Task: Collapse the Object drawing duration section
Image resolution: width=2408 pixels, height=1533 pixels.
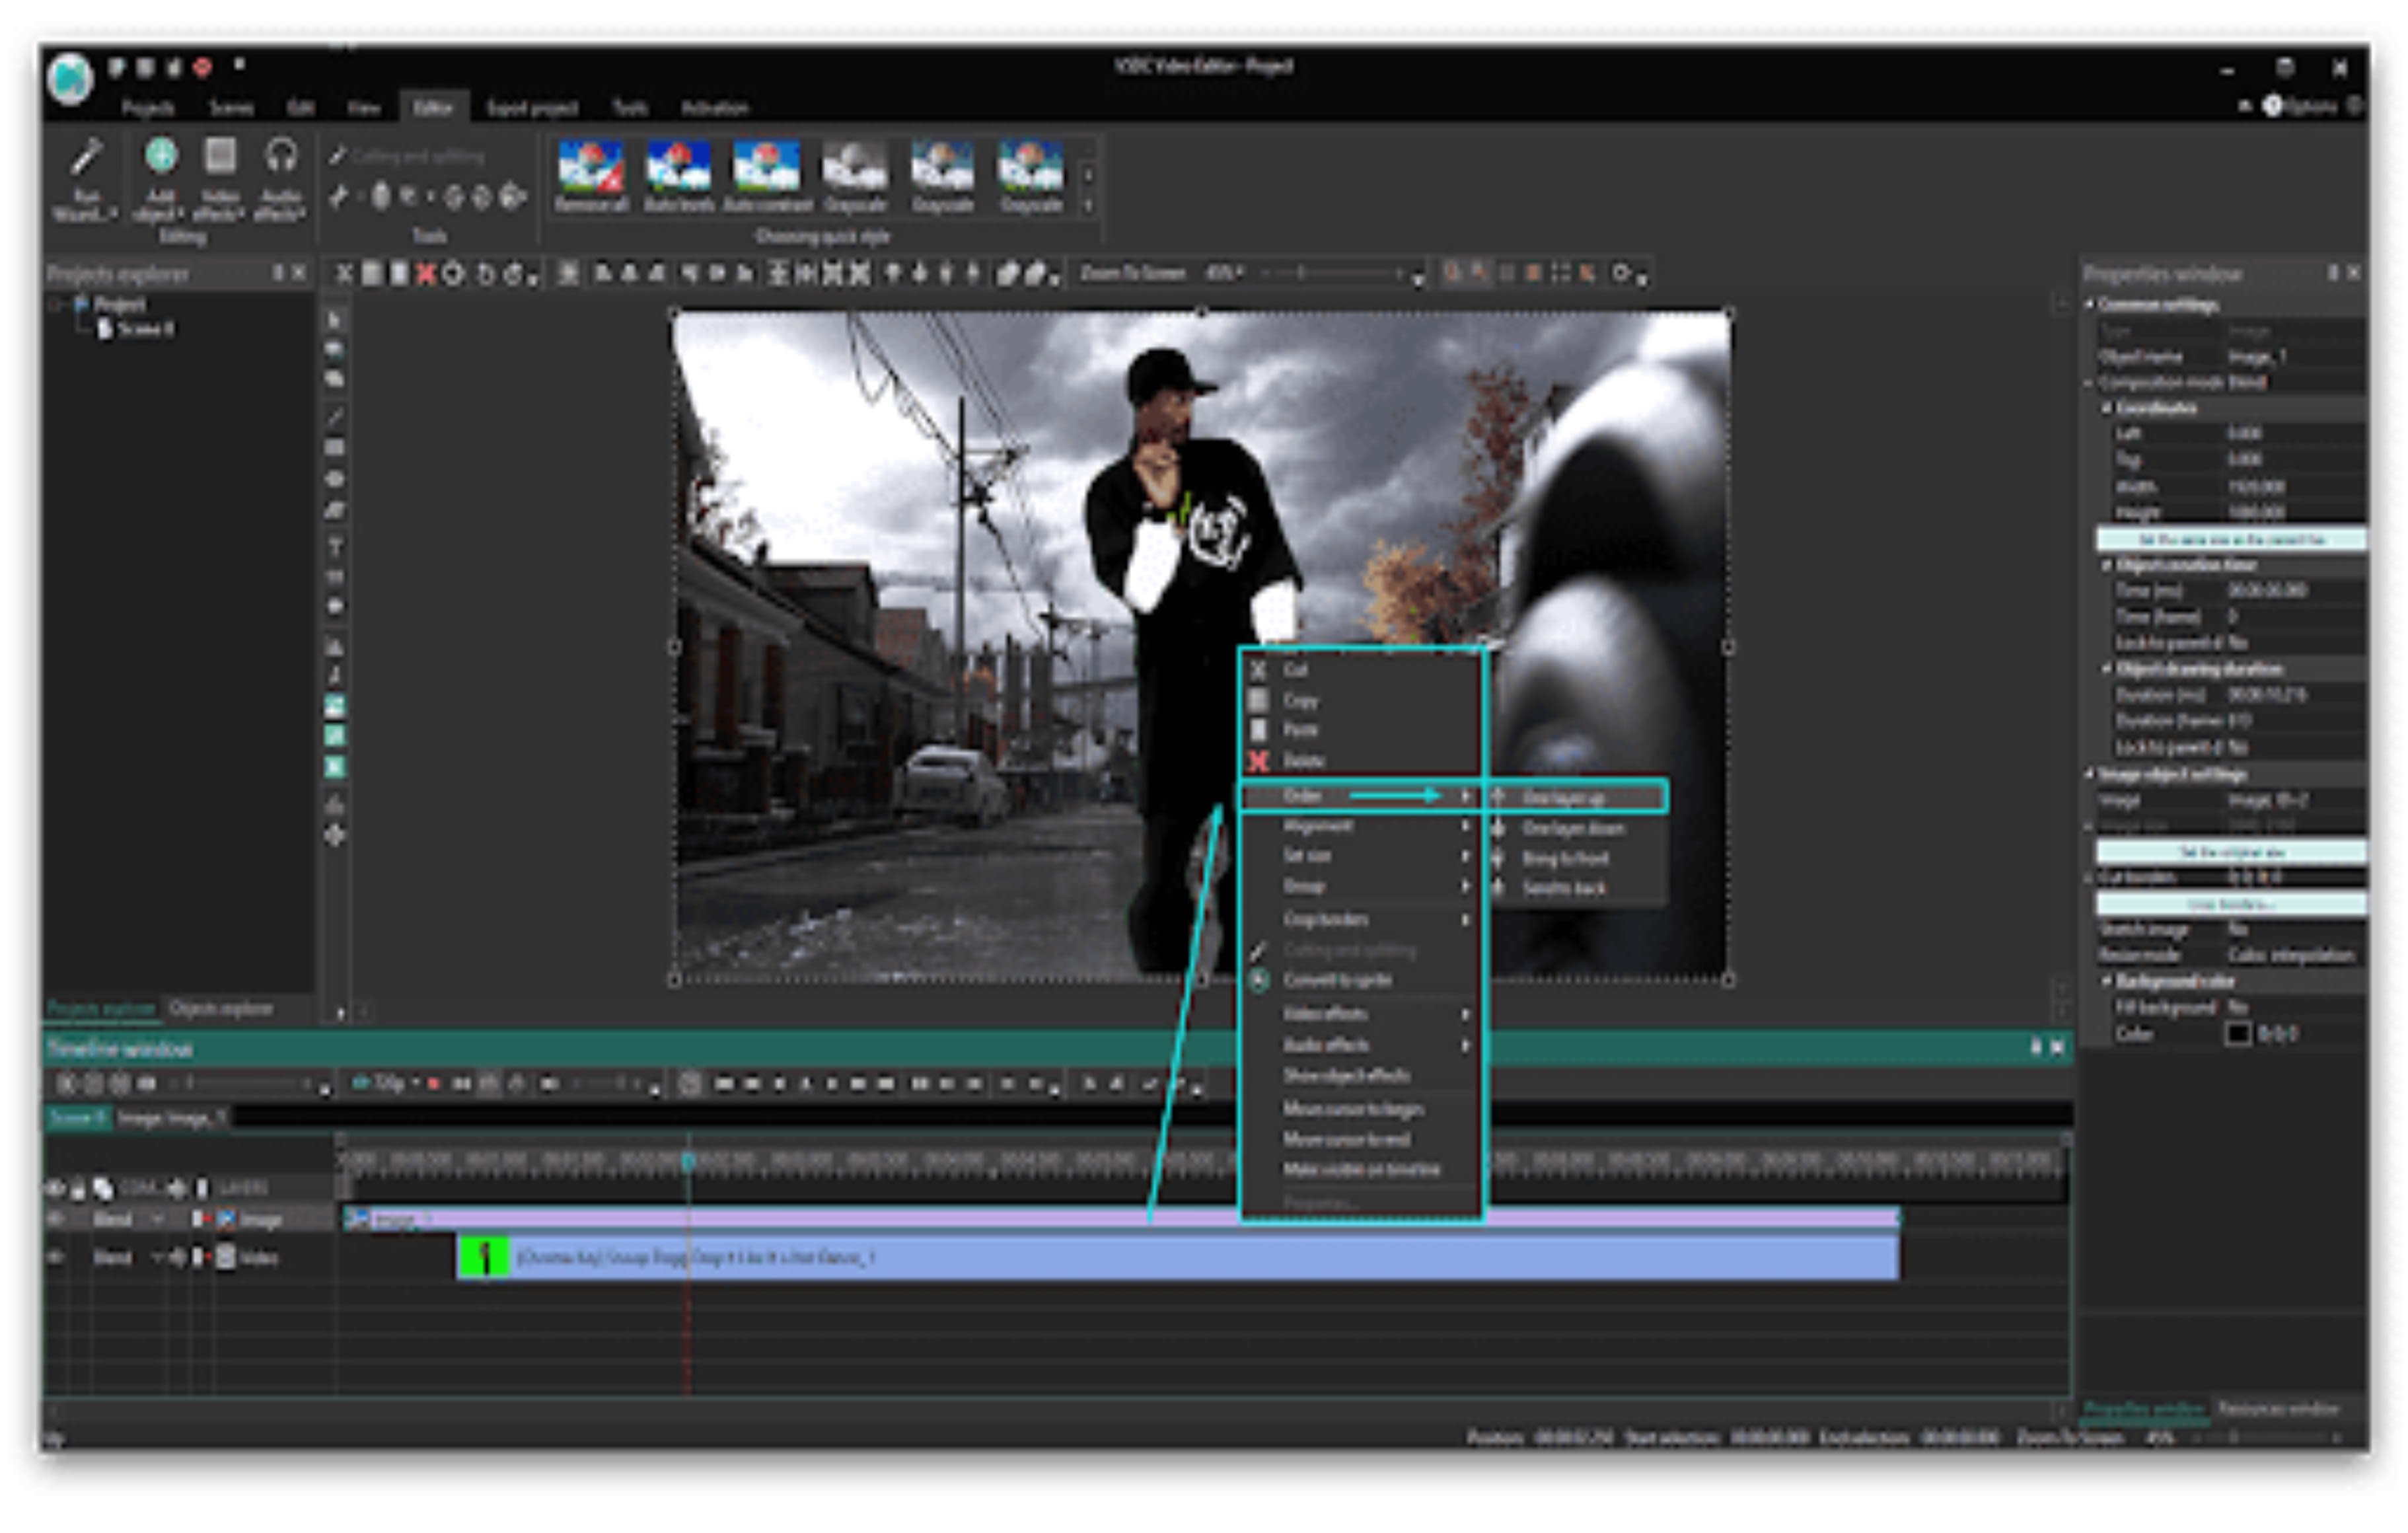Action: point(2106,669)
